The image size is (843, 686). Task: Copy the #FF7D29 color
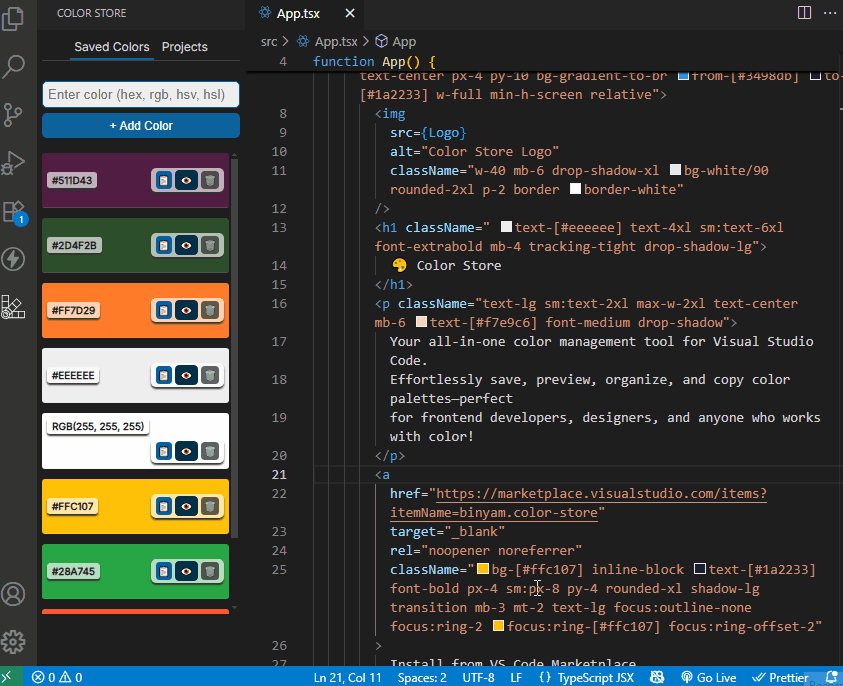(164, 311)
